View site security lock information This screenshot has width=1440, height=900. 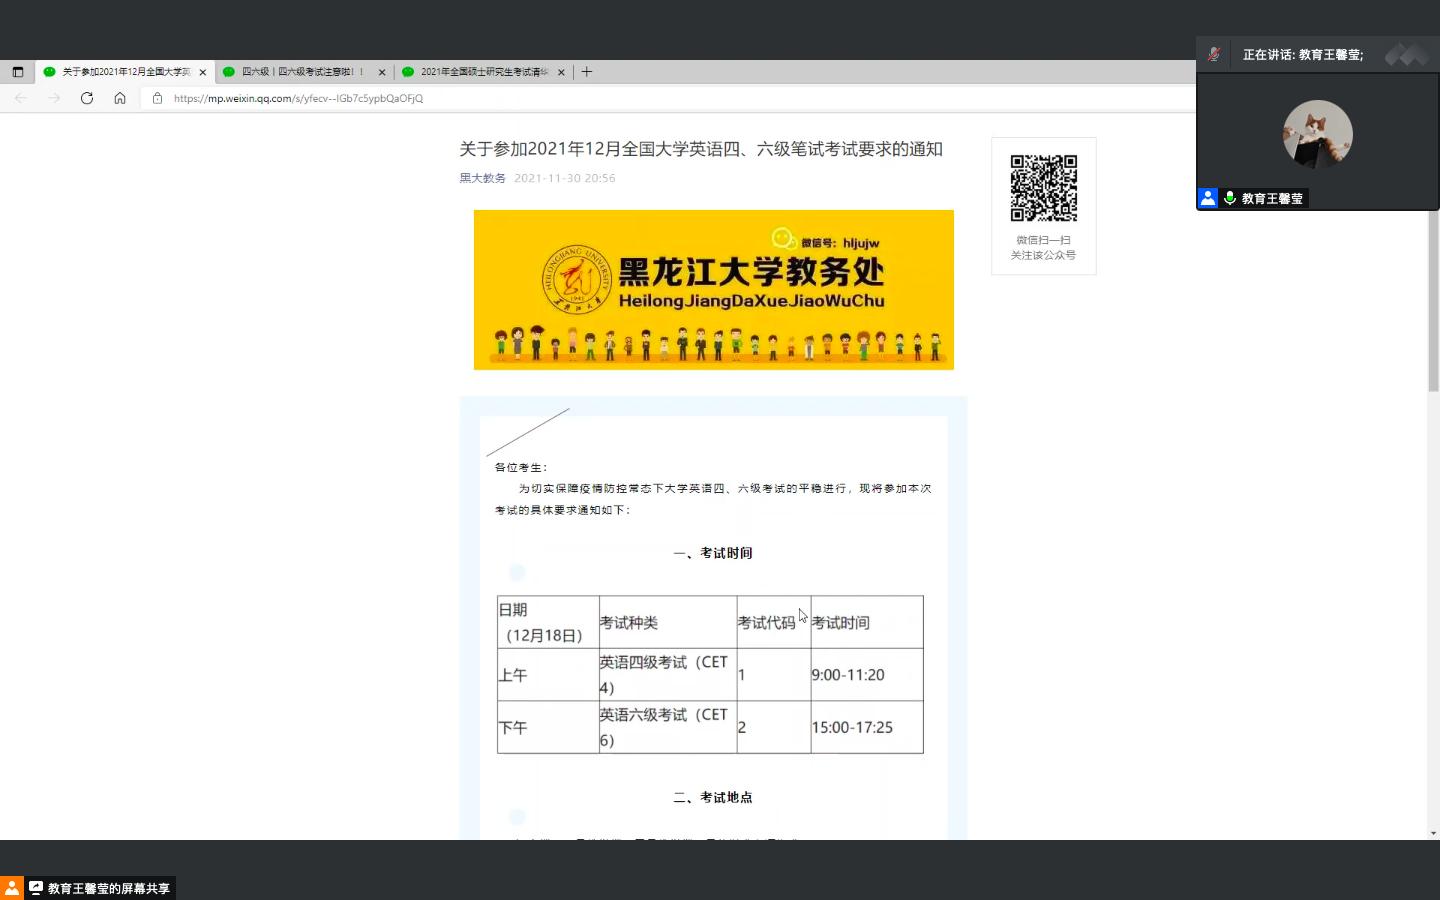point(157,98)
